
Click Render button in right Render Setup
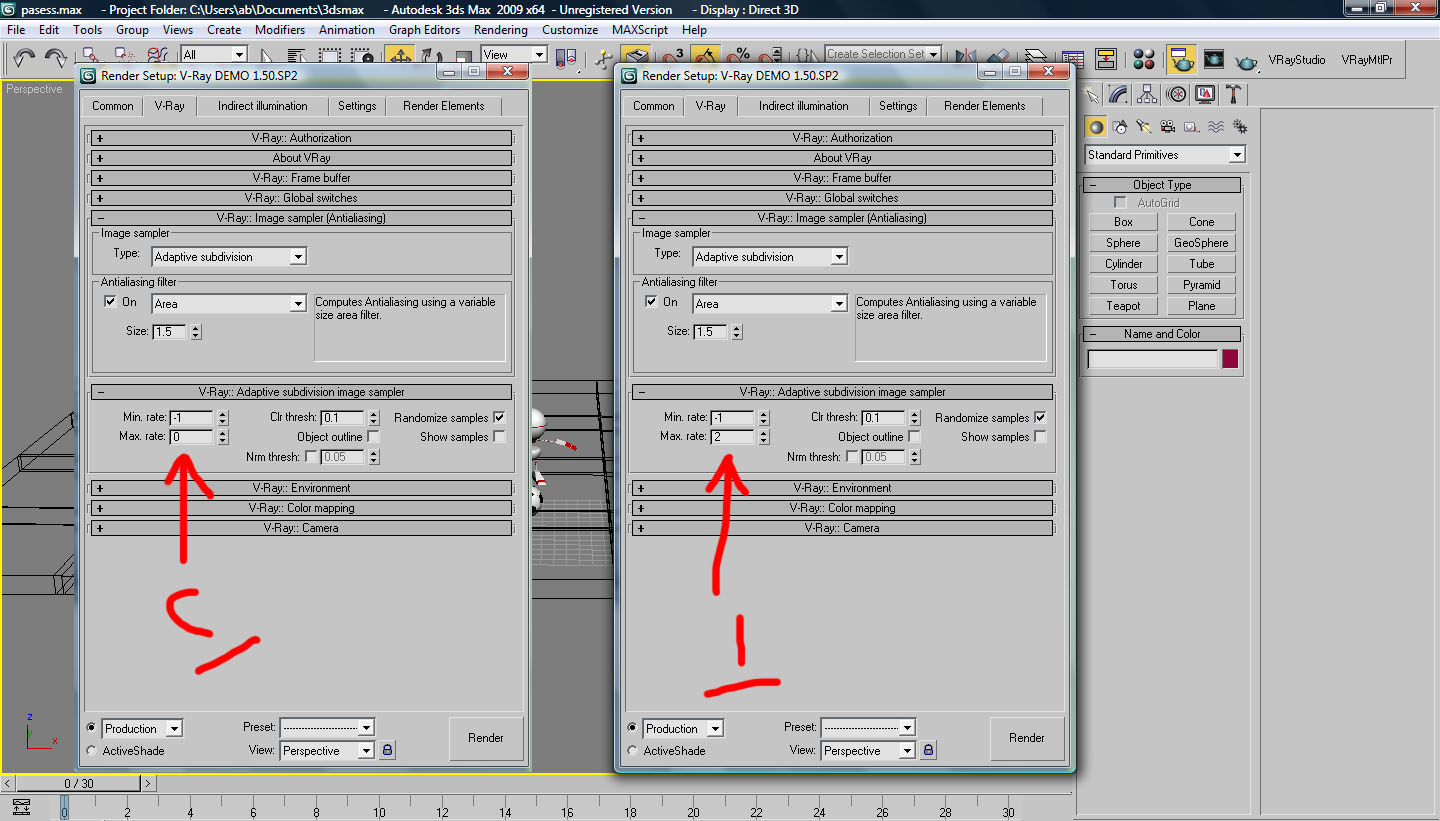click(1027, 738)
